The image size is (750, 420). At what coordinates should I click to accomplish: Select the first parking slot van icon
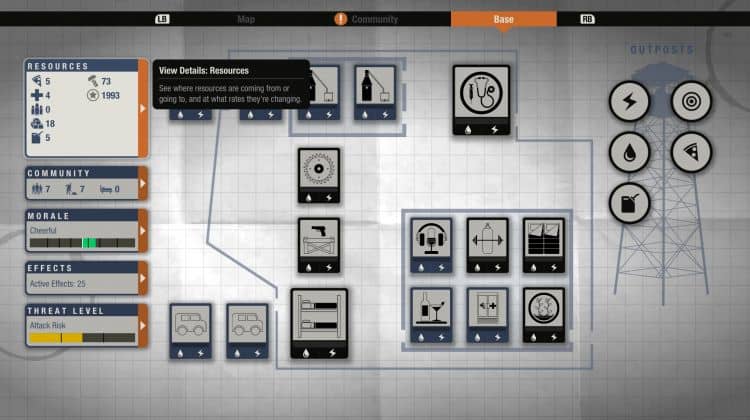click(190, 331)
